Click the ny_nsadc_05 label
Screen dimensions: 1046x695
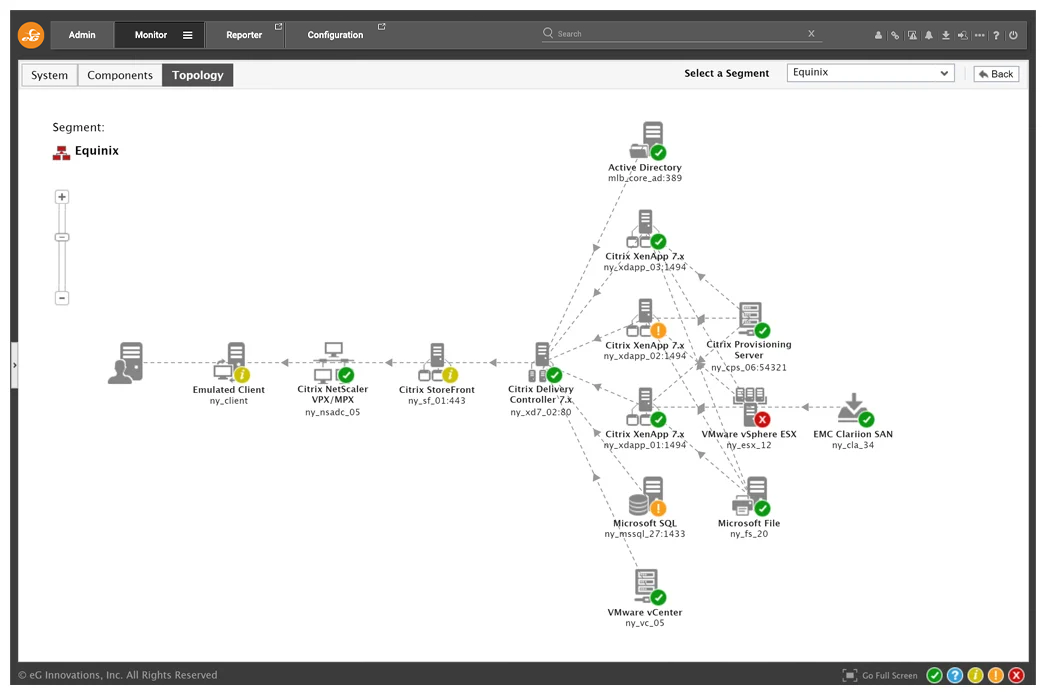coord(332,412)
